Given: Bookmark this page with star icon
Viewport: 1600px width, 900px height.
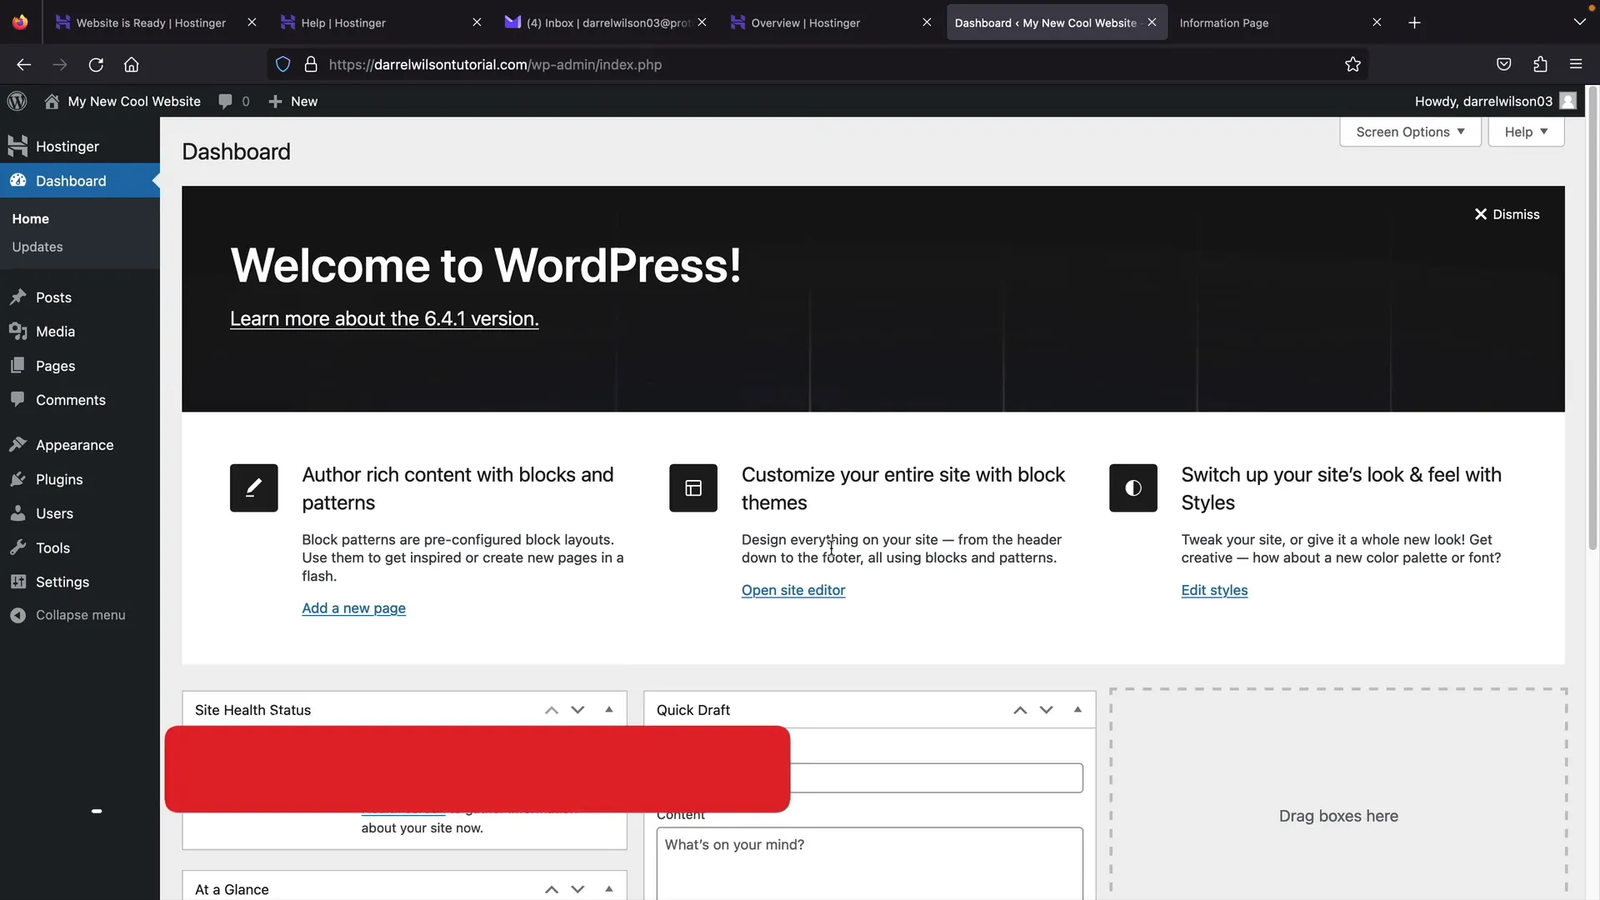Looking at the screenshot, I should coord(1353,64).
